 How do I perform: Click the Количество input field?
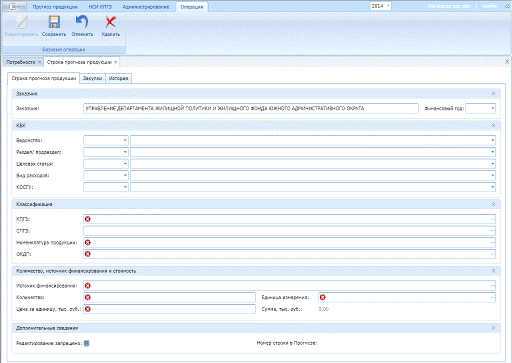point(169,297)
